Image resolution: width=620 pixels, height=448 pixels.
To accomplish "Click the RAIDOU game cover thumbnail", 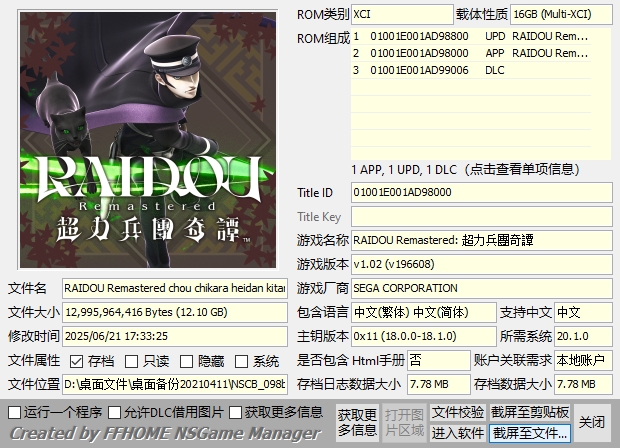I will pos(148,140).
